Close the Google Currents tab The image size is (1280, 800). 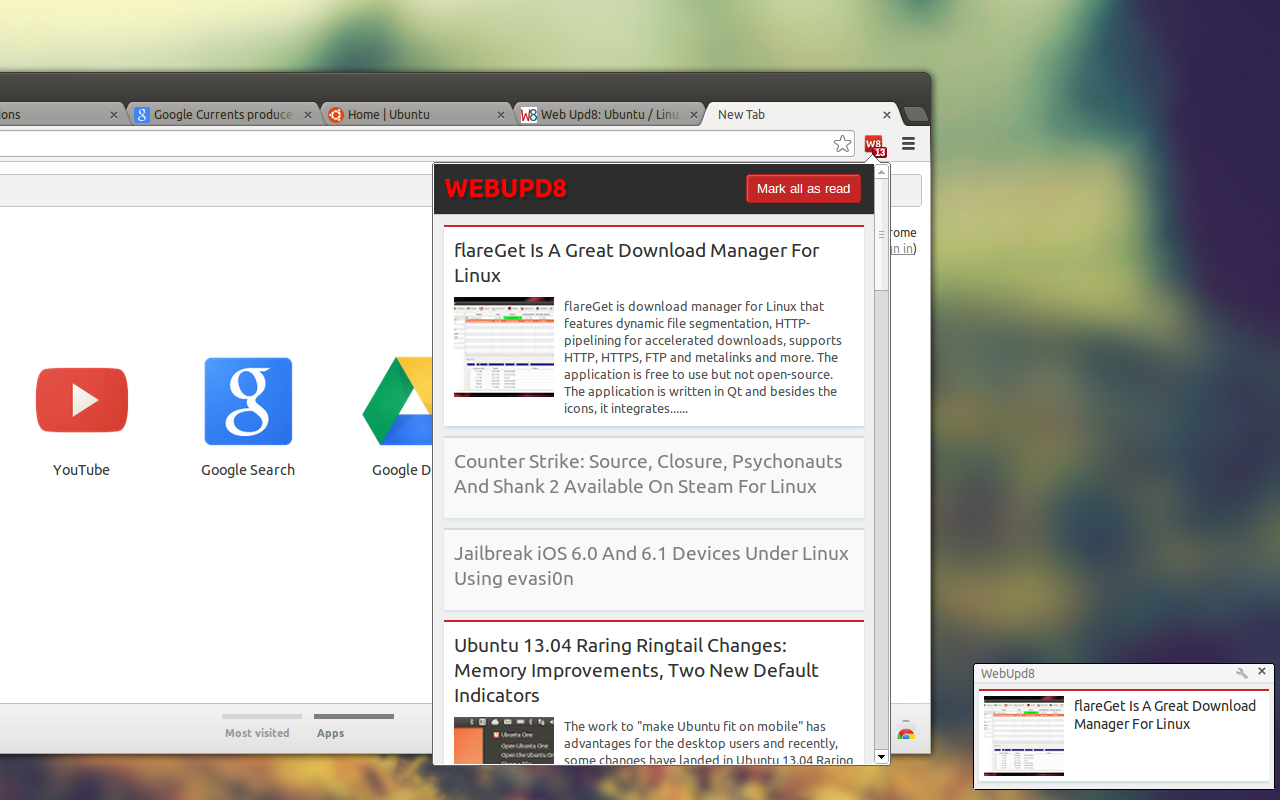coord(308,115)
